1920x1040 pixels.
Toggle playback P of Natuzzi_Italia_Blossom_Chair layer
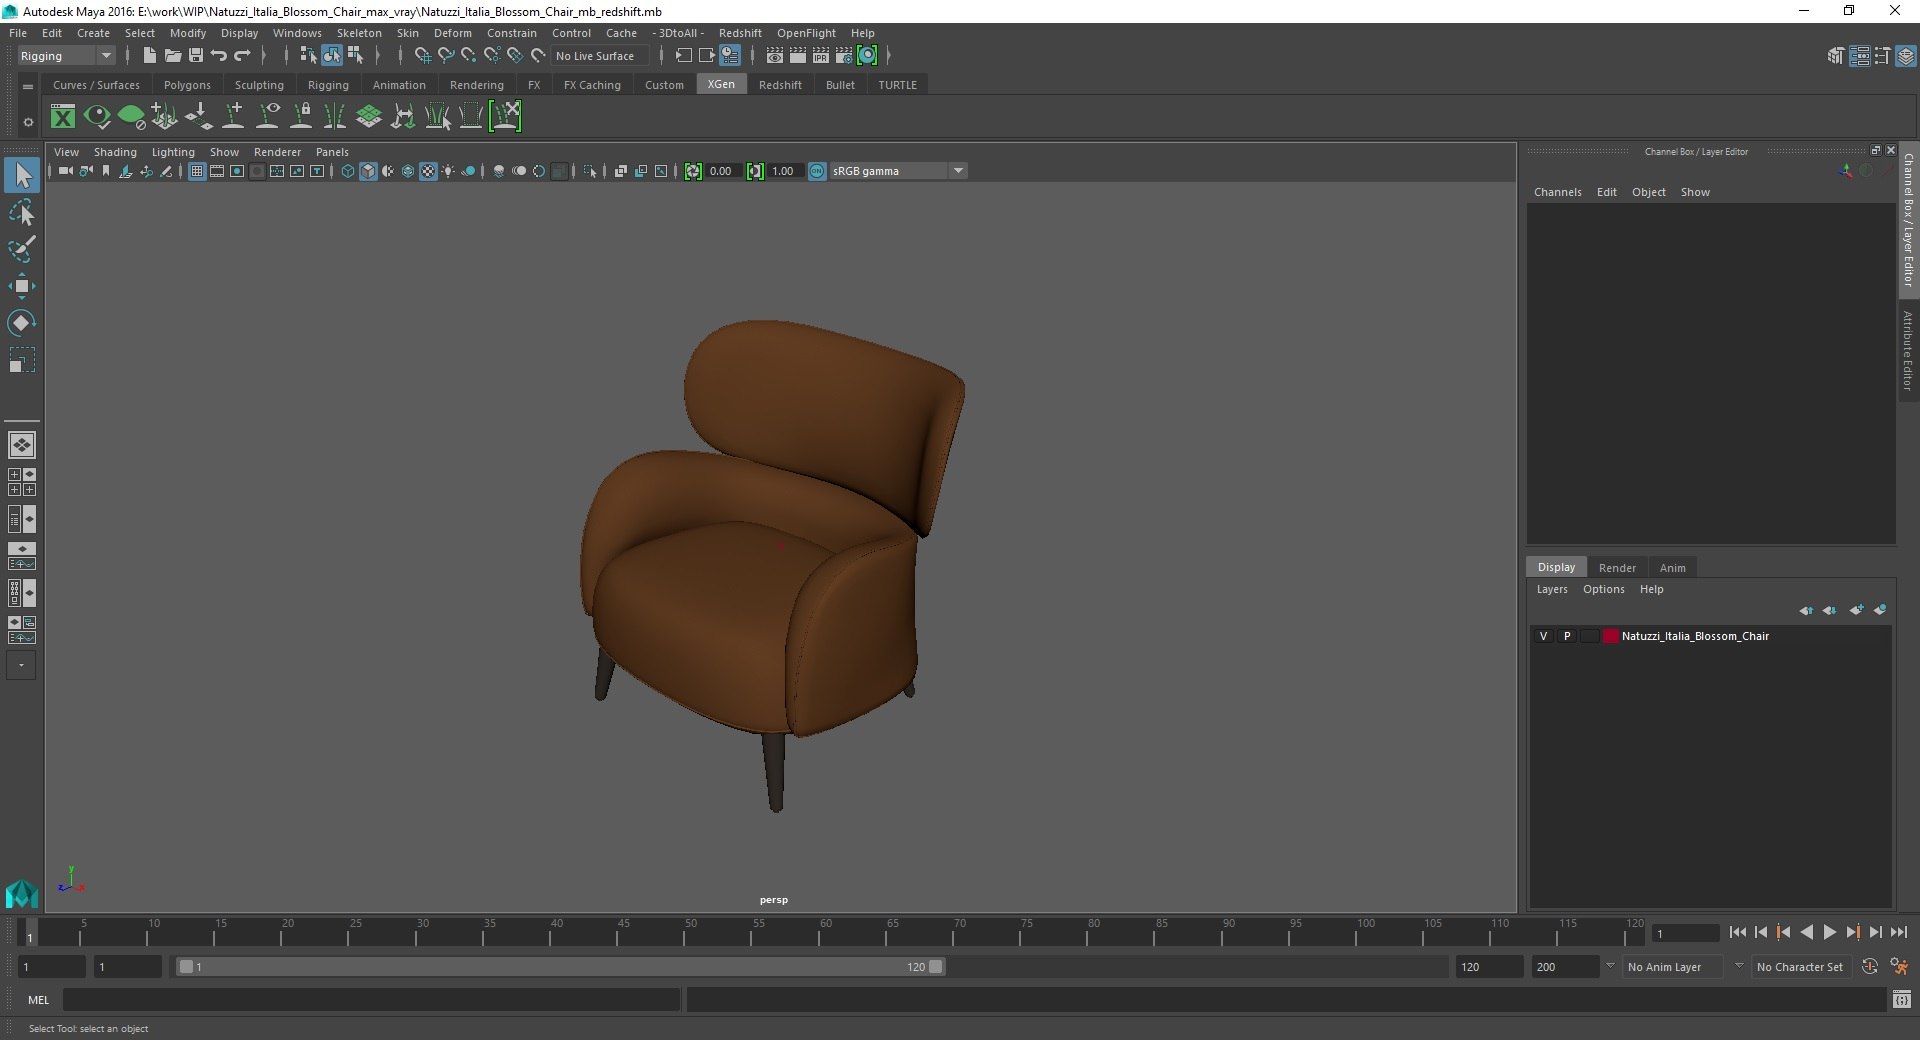[1567, 636]
